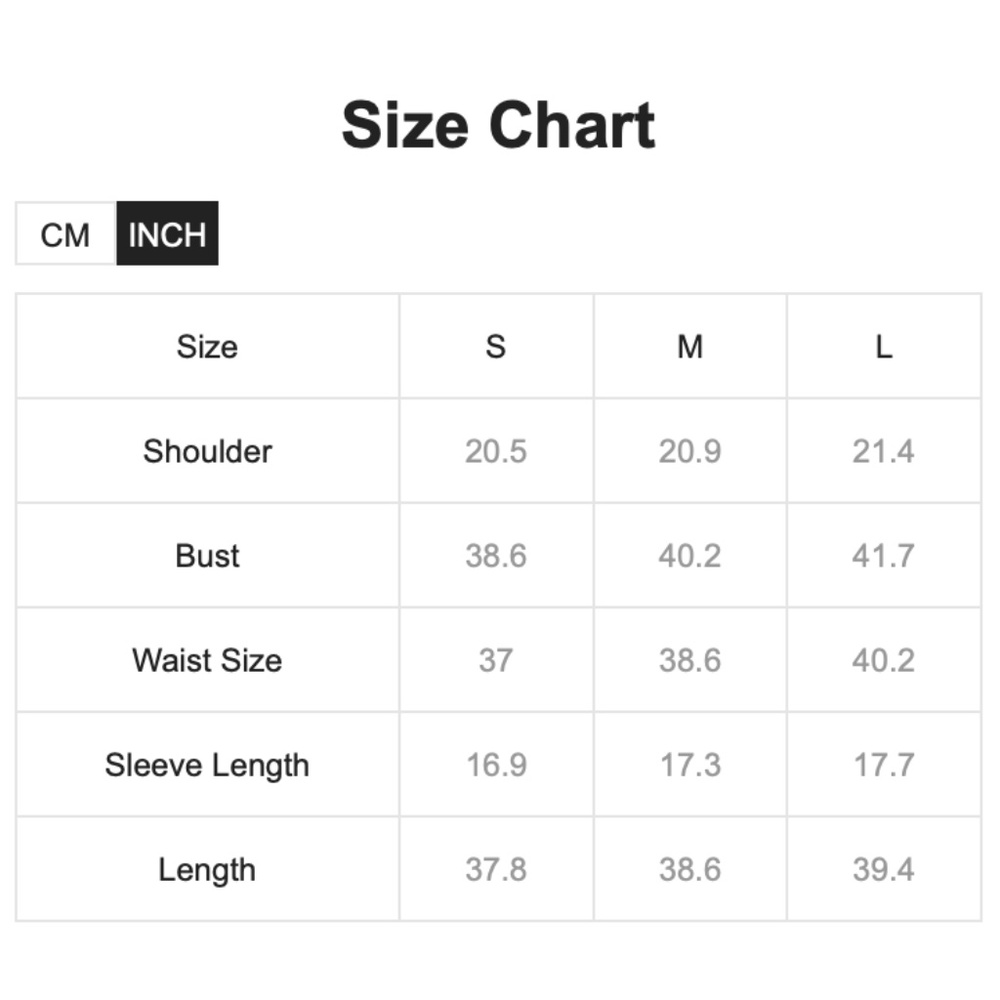Click the Shoulder row label
Viewport: 1000px width, 1000px height.
point(207,451)
